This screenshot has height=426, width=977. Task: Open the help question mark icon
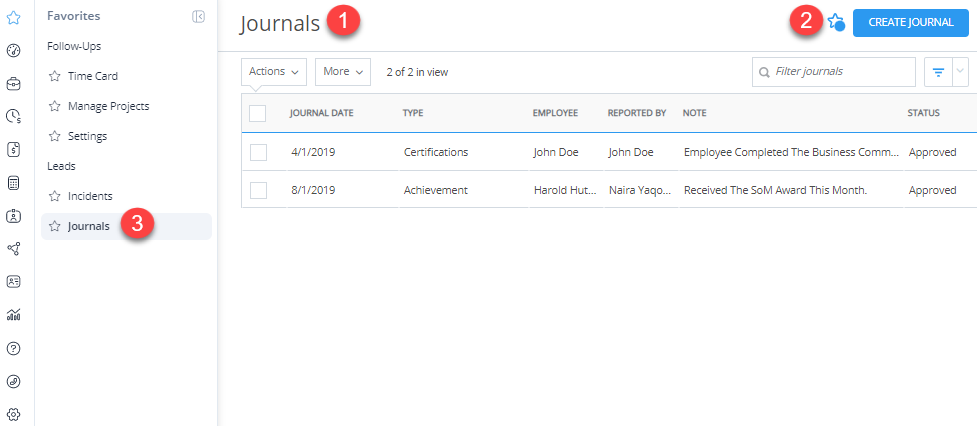click(14, 348)
